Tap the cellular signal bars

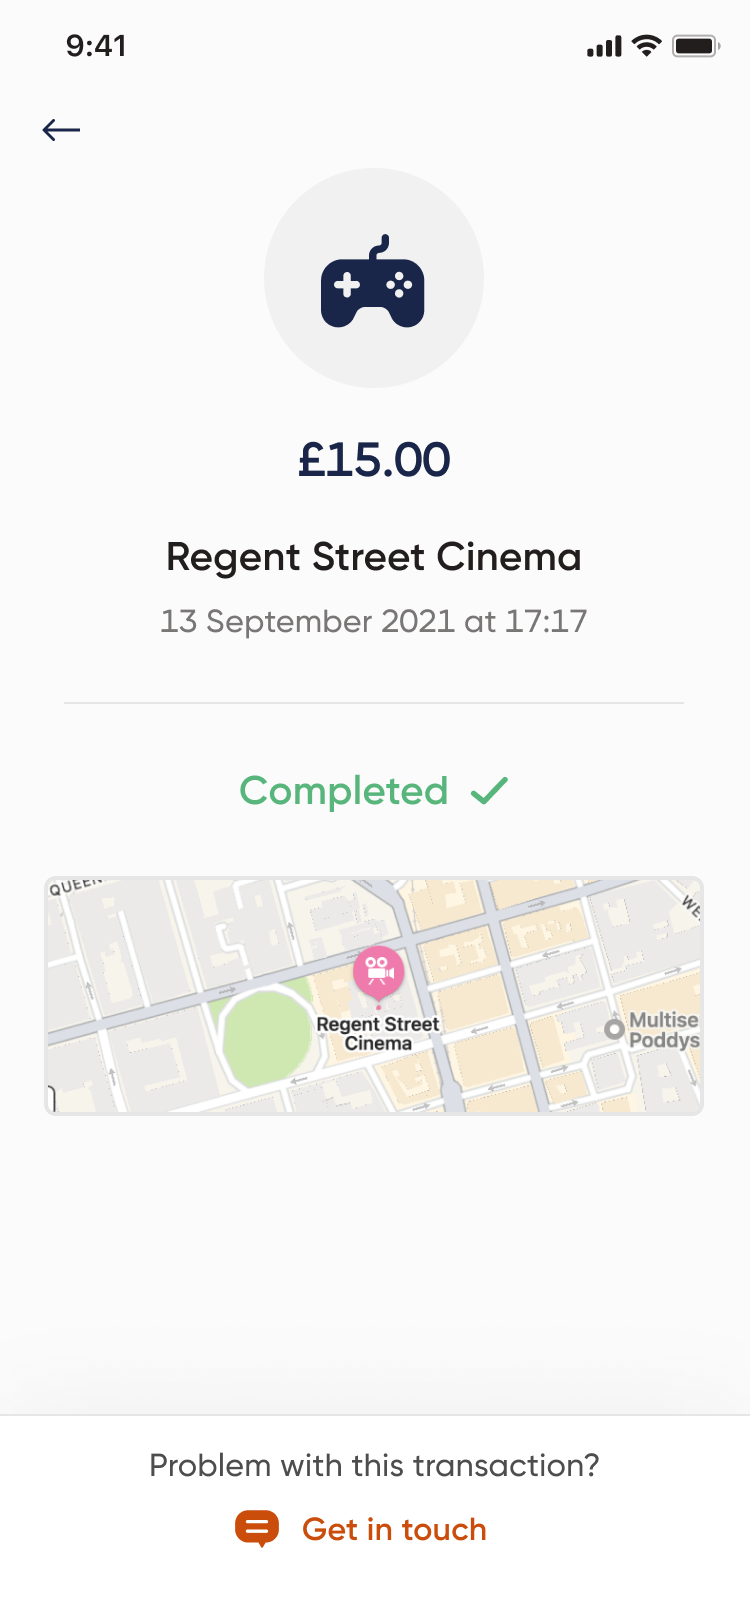604,47
